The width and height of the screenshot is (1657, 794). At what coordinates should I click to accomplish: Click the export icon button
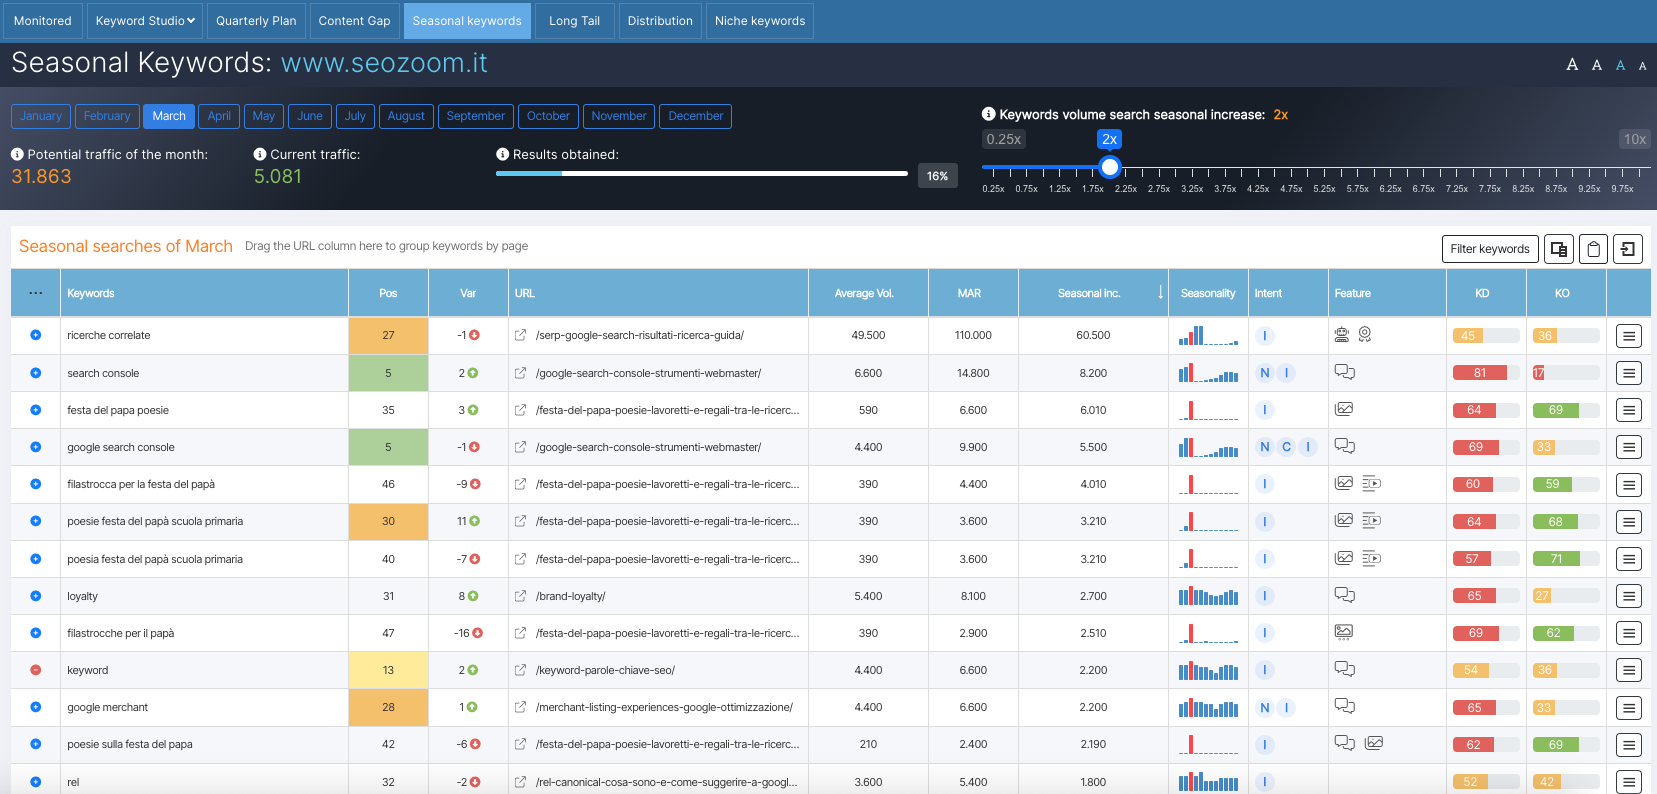[x=1628, y=249]
